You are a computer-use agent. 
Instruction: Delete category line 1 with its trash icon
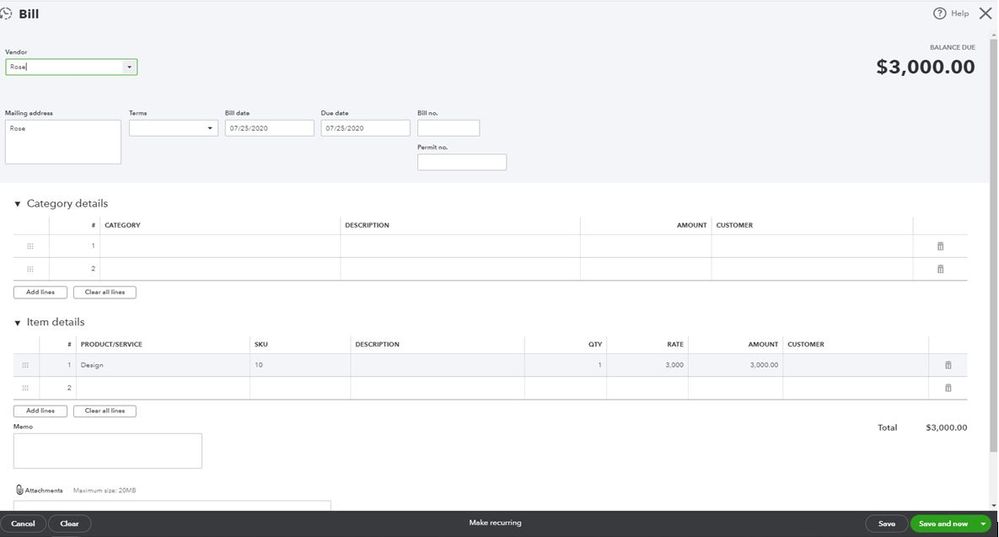940,246
